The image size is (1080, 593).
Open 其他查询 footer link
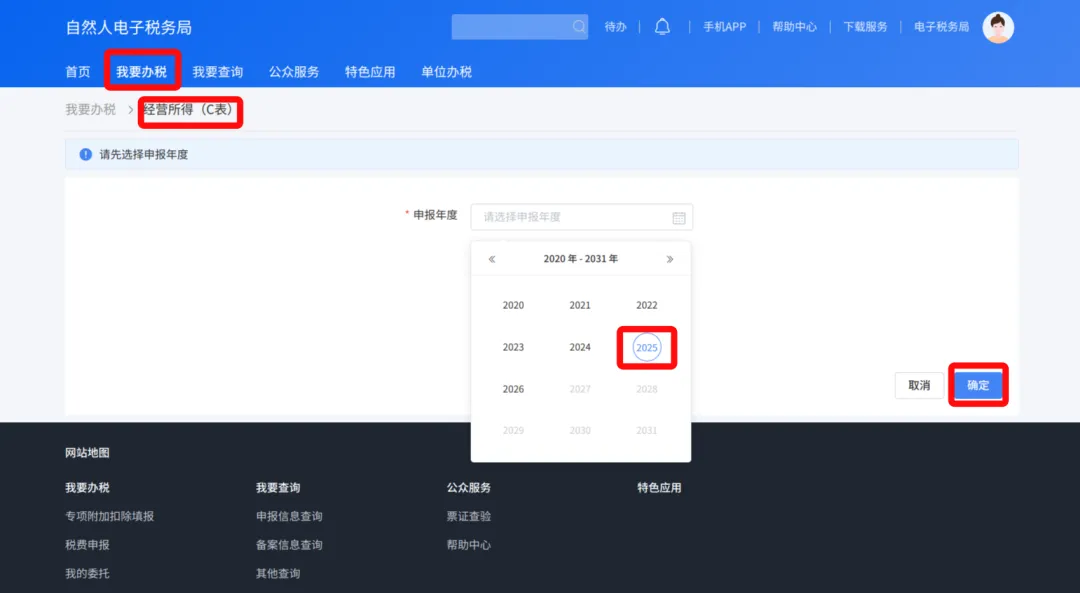tap(278, 573)
